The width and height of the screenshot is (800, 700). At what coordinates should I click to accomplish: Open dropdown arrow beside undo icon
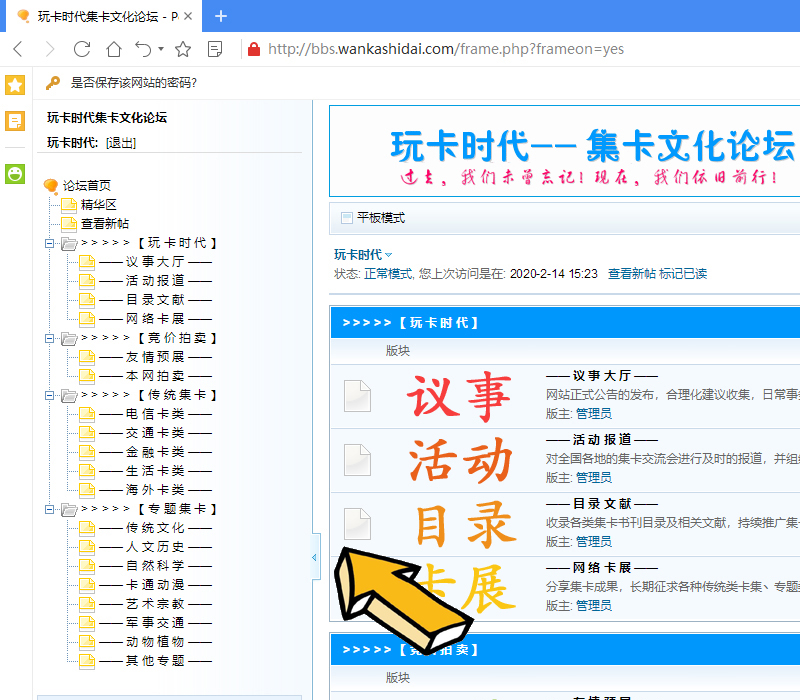tap(161, 49)
